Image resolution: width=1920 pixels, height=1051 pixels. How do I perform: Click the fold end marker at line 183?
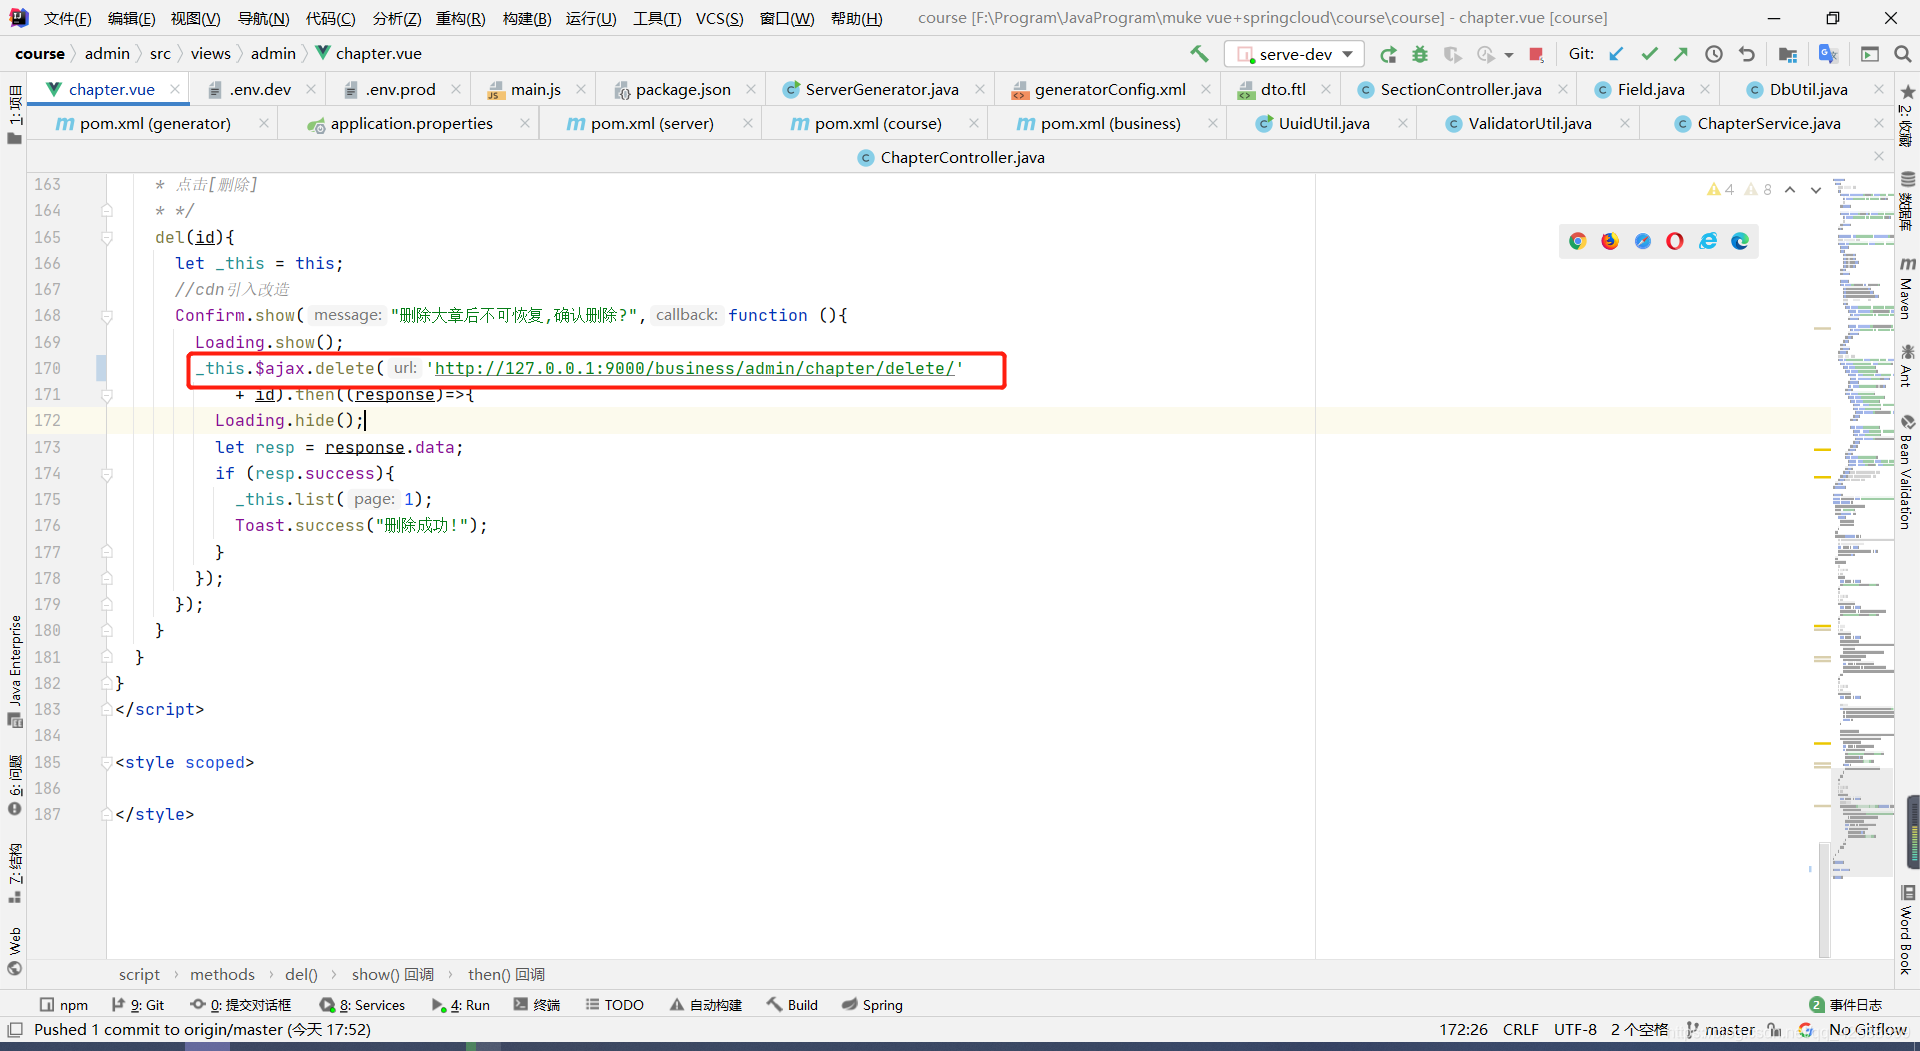coord(106,709)
